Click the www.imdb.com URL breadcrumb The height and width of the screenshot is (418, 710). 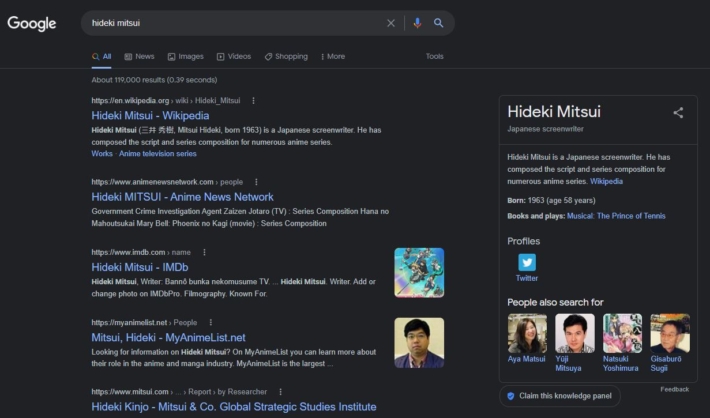[x=141, y=252]
